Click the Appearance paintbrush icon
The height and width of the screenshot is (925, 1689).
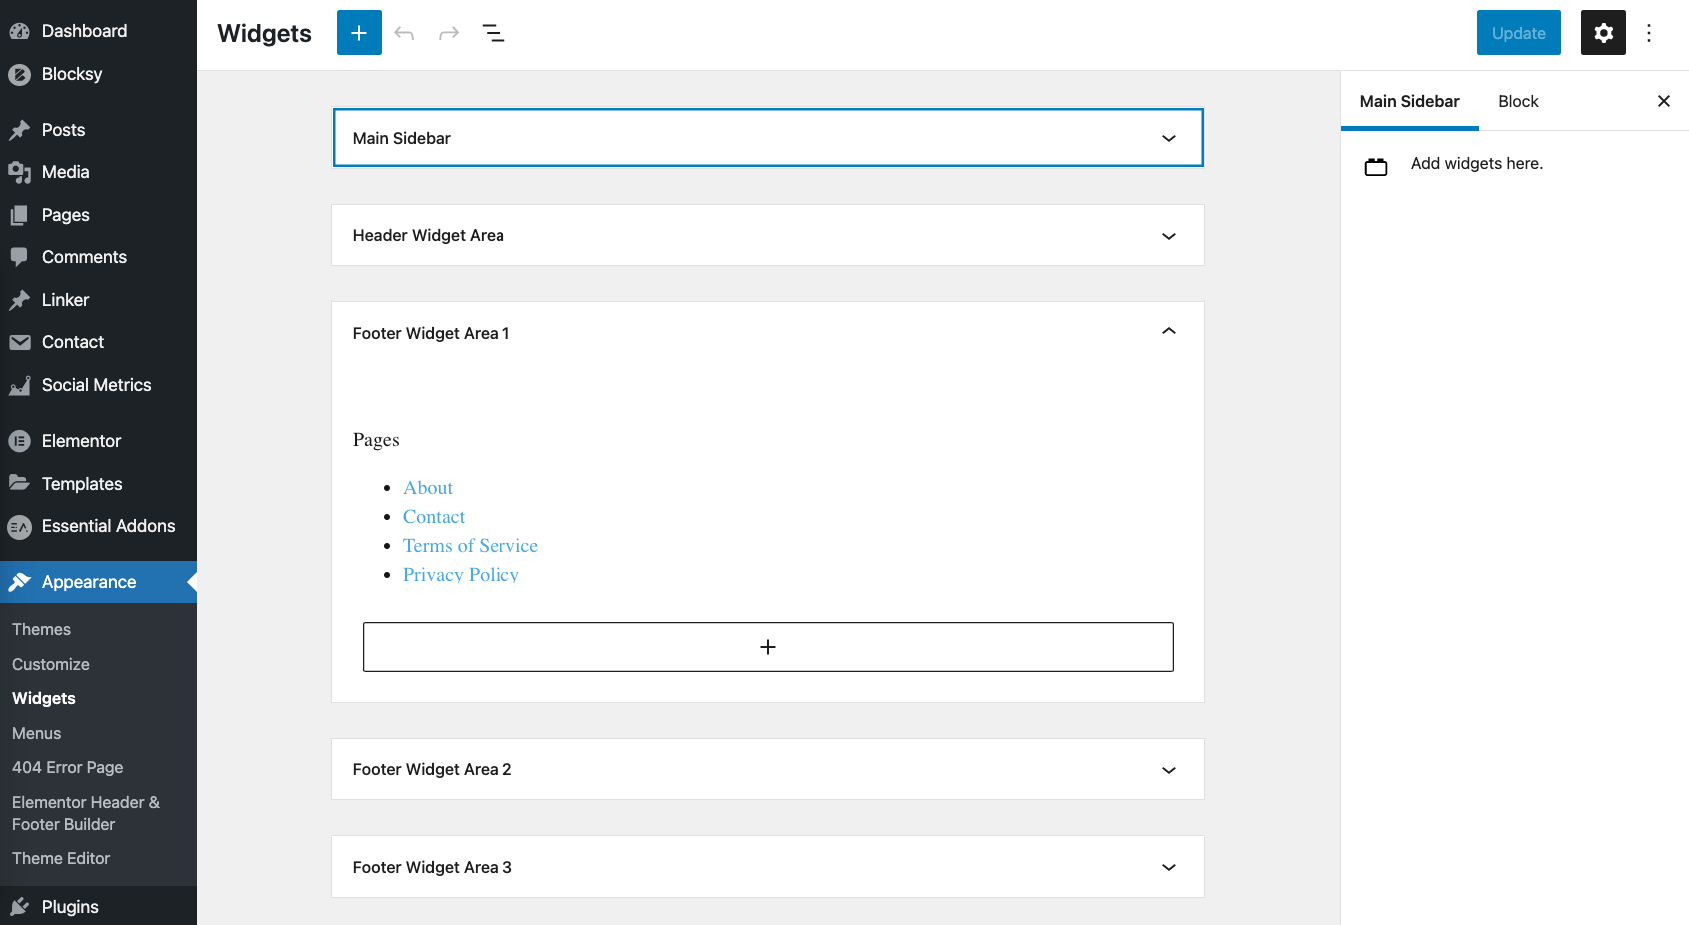point(19,582)
